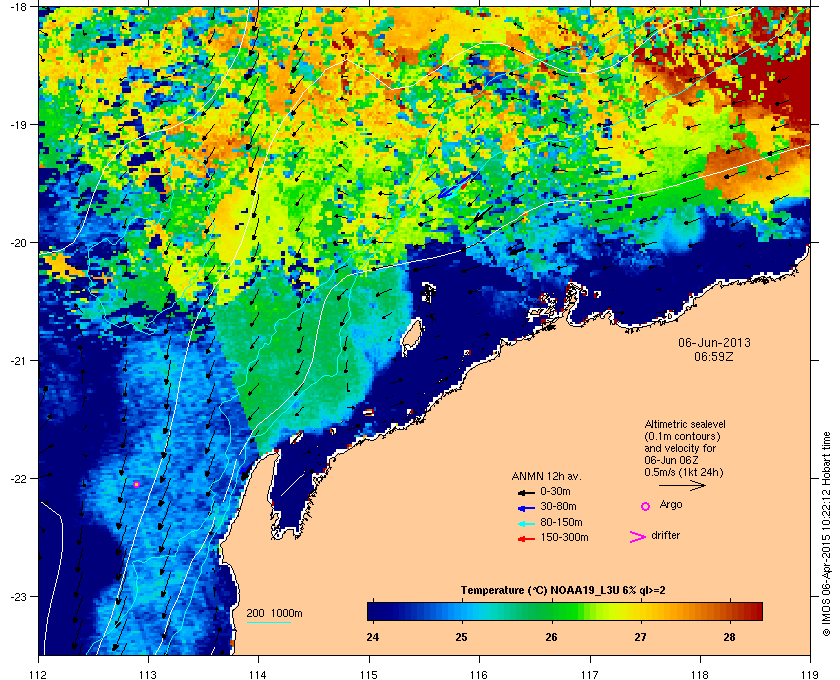Click the Argo float marker near 113E 22S
The height and width of the screenshot is (680, 840).
coord(137,484)
